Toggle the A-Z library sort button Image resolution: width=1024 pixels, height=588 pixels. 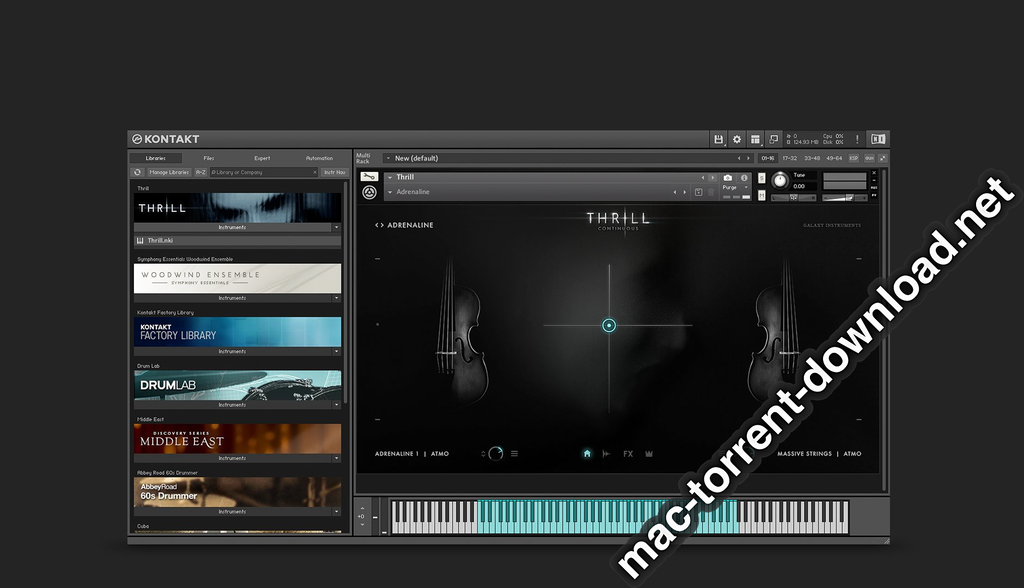(x=200, y=172)
